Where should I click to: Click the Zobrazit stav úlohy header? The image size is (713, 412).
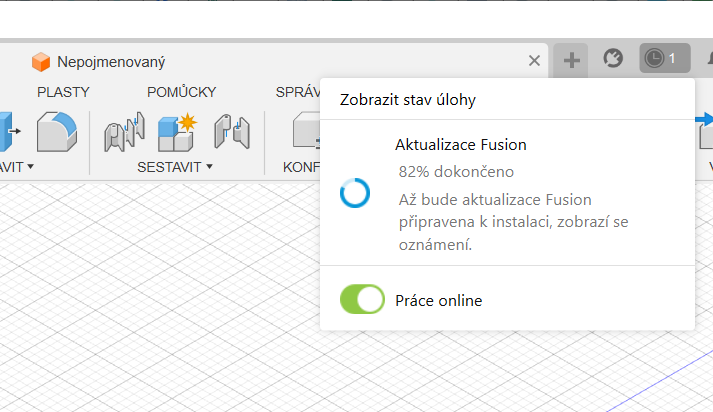408,100
